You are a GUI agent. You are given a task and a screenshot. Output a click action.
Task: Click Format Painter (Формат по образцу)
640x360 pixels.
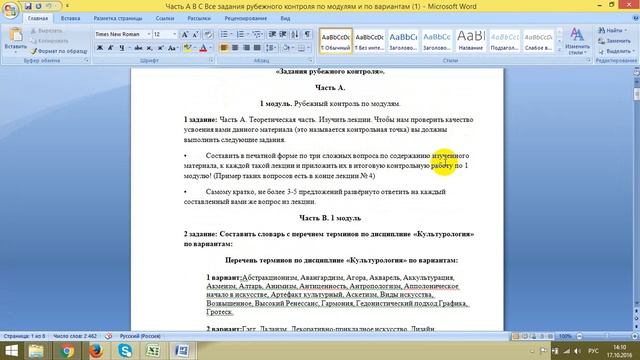point(59,51)
